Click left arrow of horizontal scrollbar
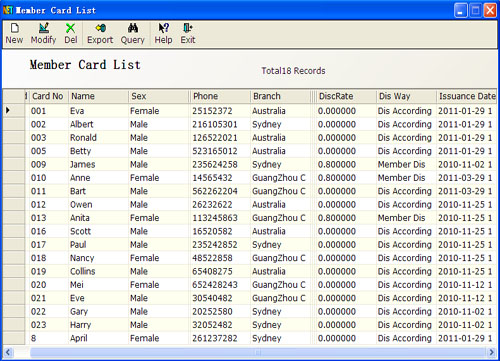 pyautogui.click(x=8, y=352)
